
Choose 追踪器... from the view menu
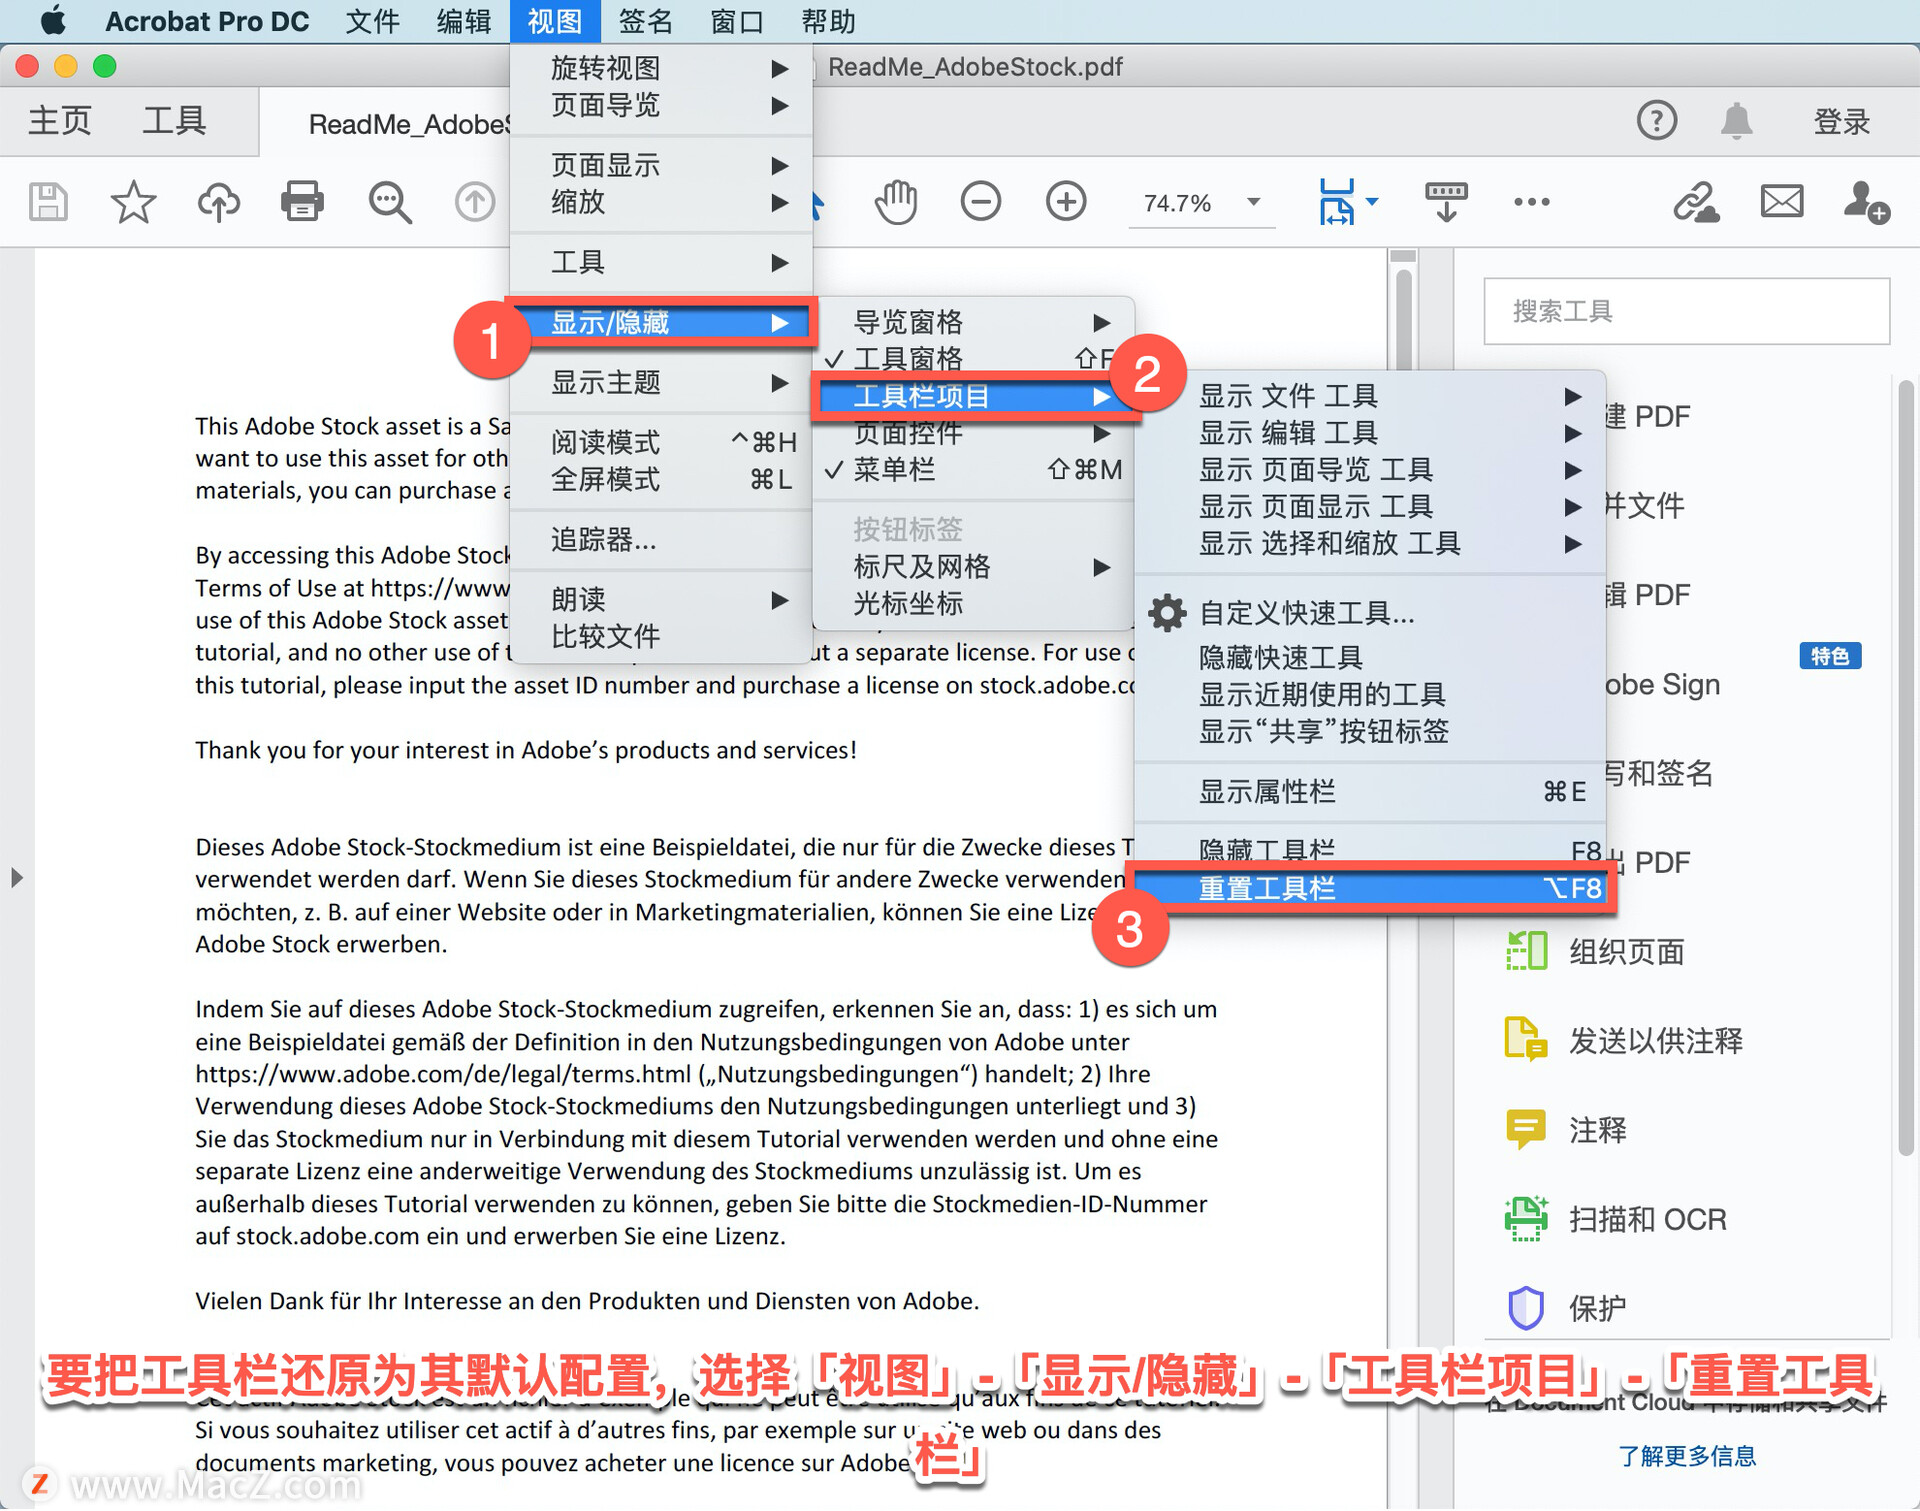(661, 540)
